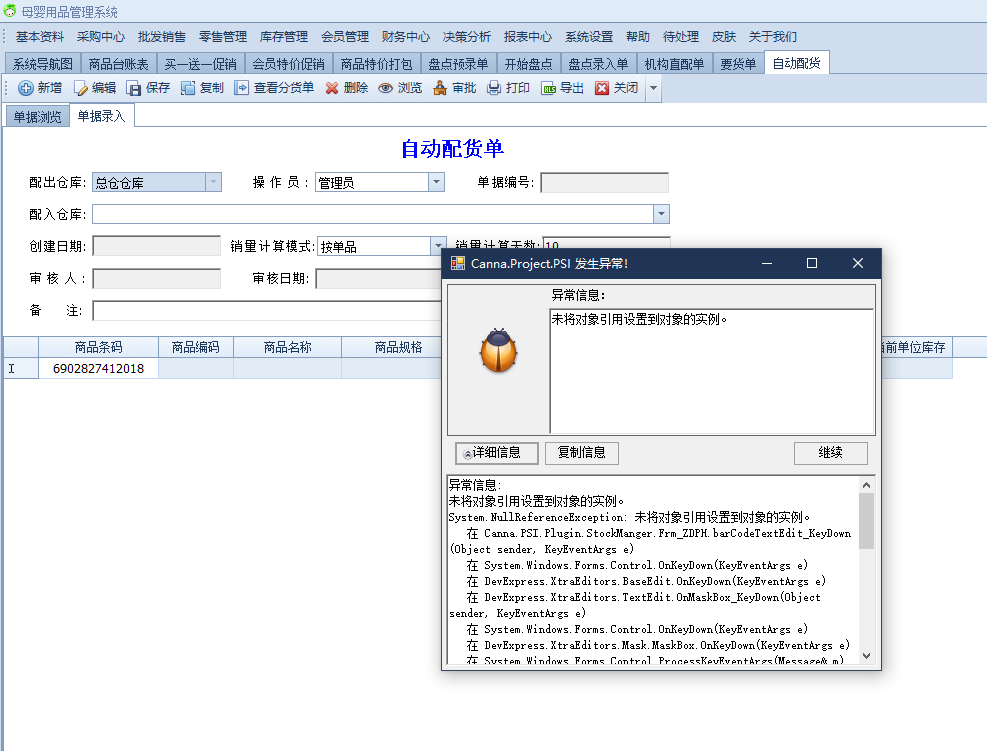Image resolution: width=987 pixels, height=751 pixels.
Task: Click the 导出 (export) icon
Action: pyautogui.click(x=548, y=88)
